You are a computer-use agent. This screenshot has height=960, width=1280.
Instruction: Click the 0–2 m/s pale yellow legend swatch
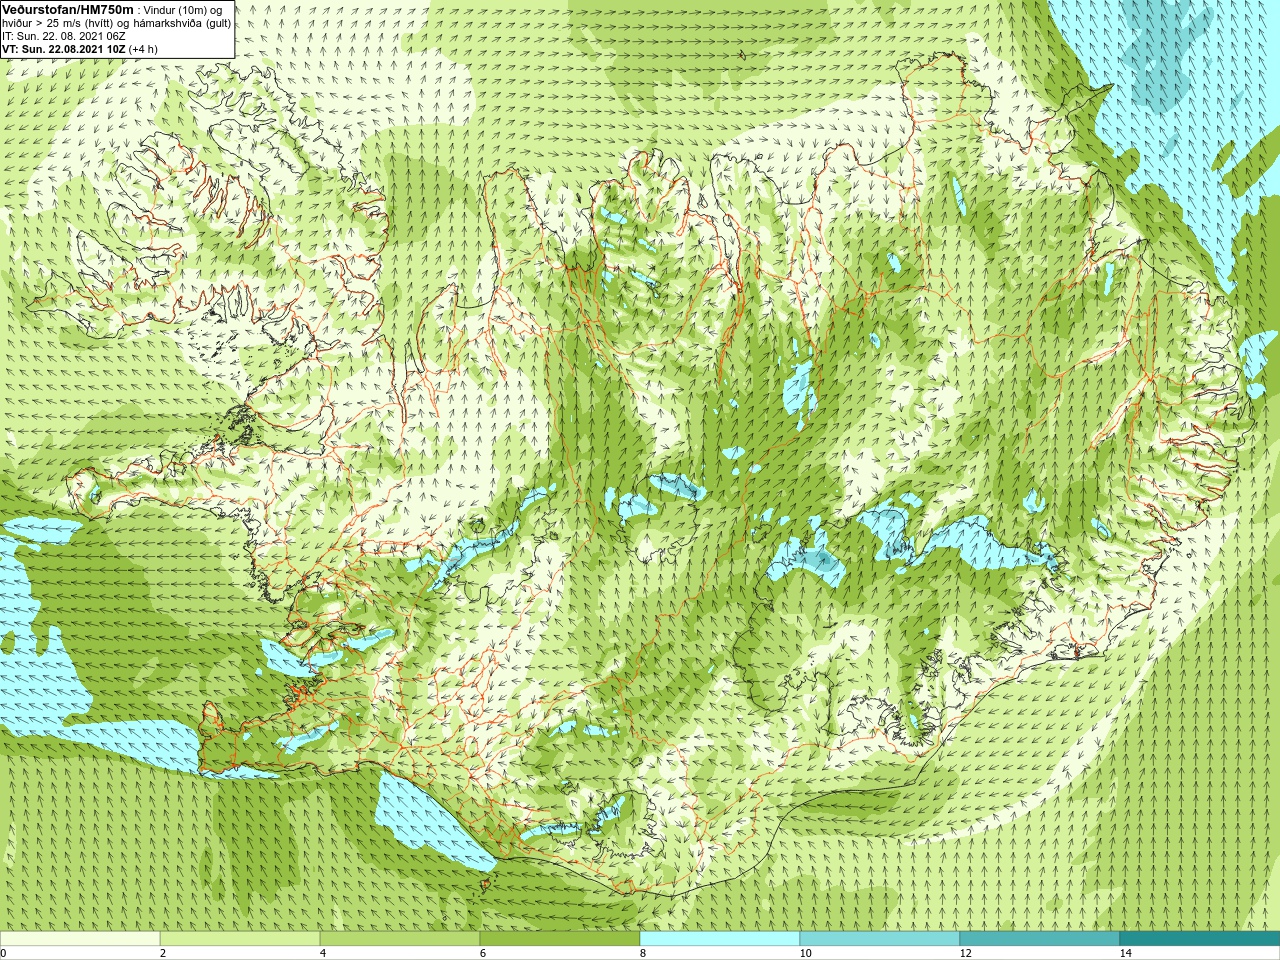[80, 939]
